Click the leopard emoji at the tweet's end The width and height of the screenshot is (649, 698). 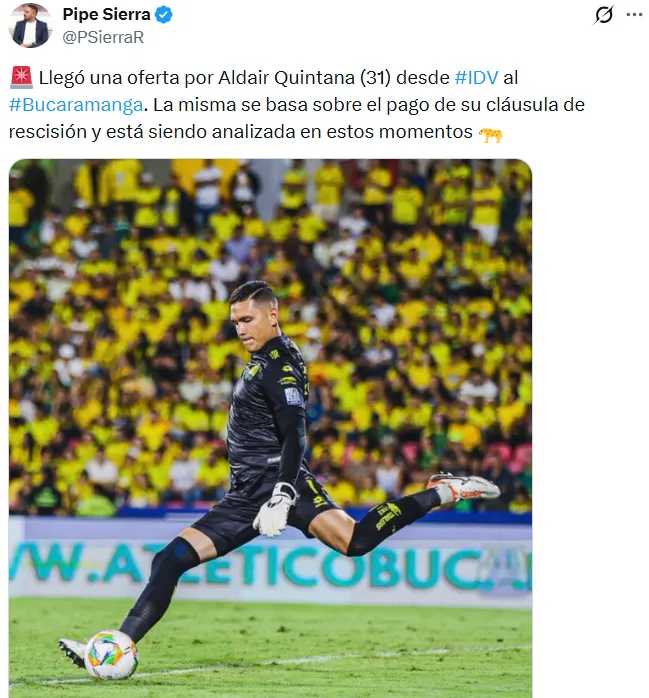click(491, 133)
